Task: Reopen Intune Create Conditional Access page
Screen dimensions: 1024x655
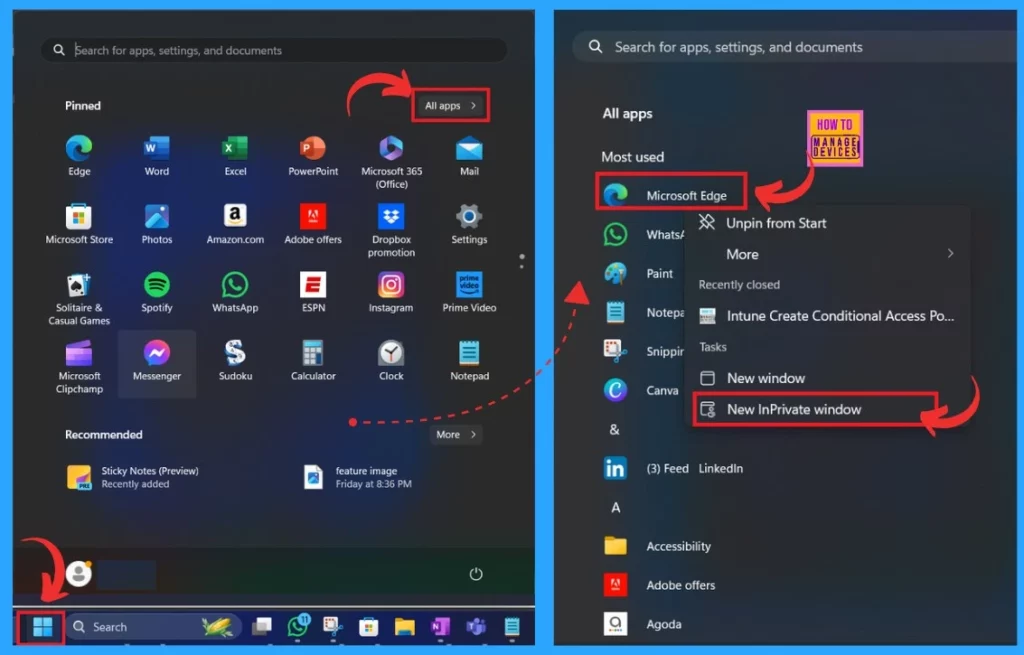Action: [827, 316]
